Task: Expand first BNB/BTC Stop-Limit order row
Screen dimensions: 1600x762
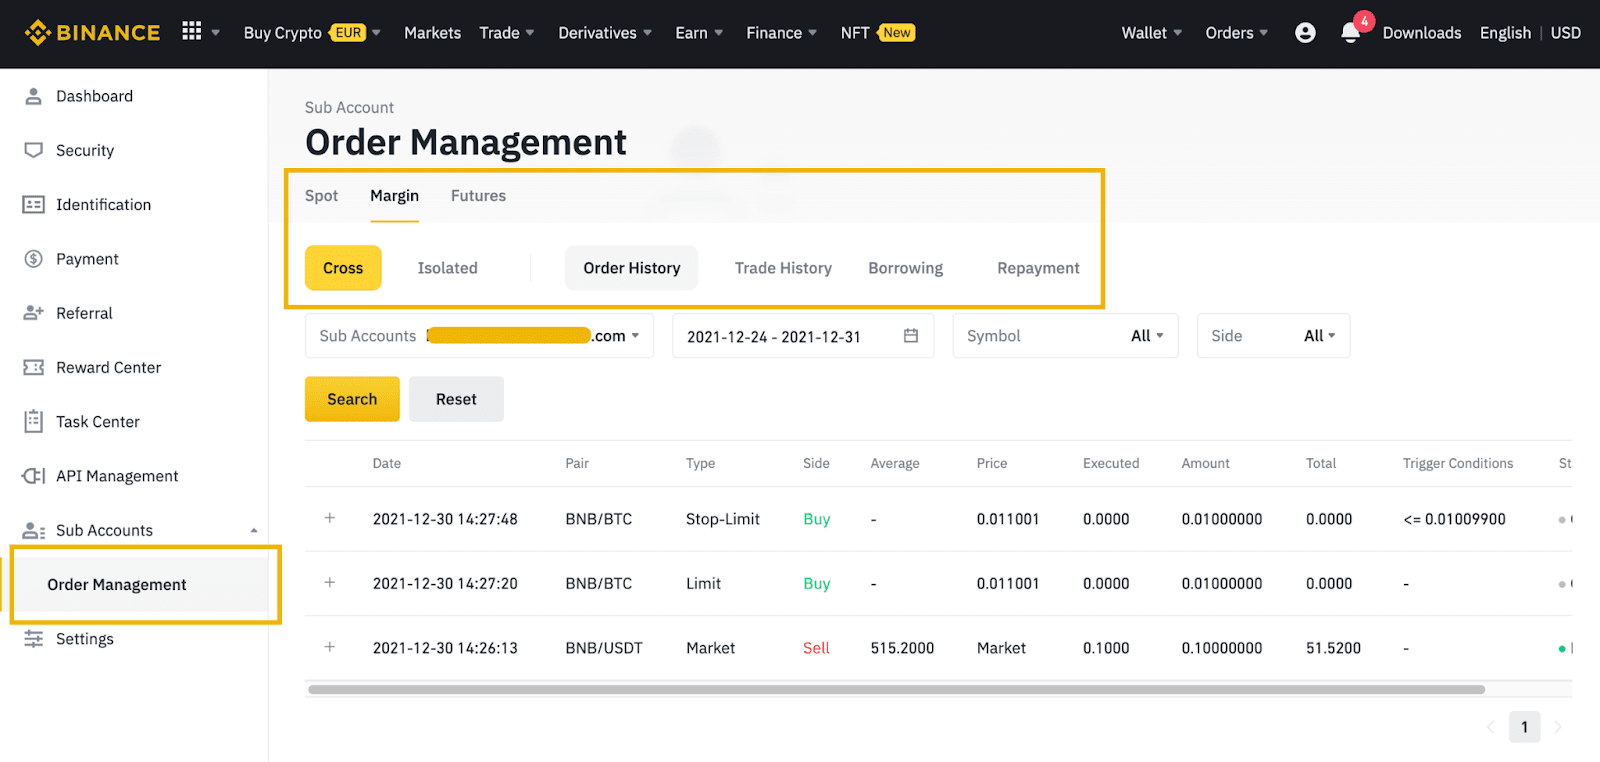Action: [x=330, y=518]
